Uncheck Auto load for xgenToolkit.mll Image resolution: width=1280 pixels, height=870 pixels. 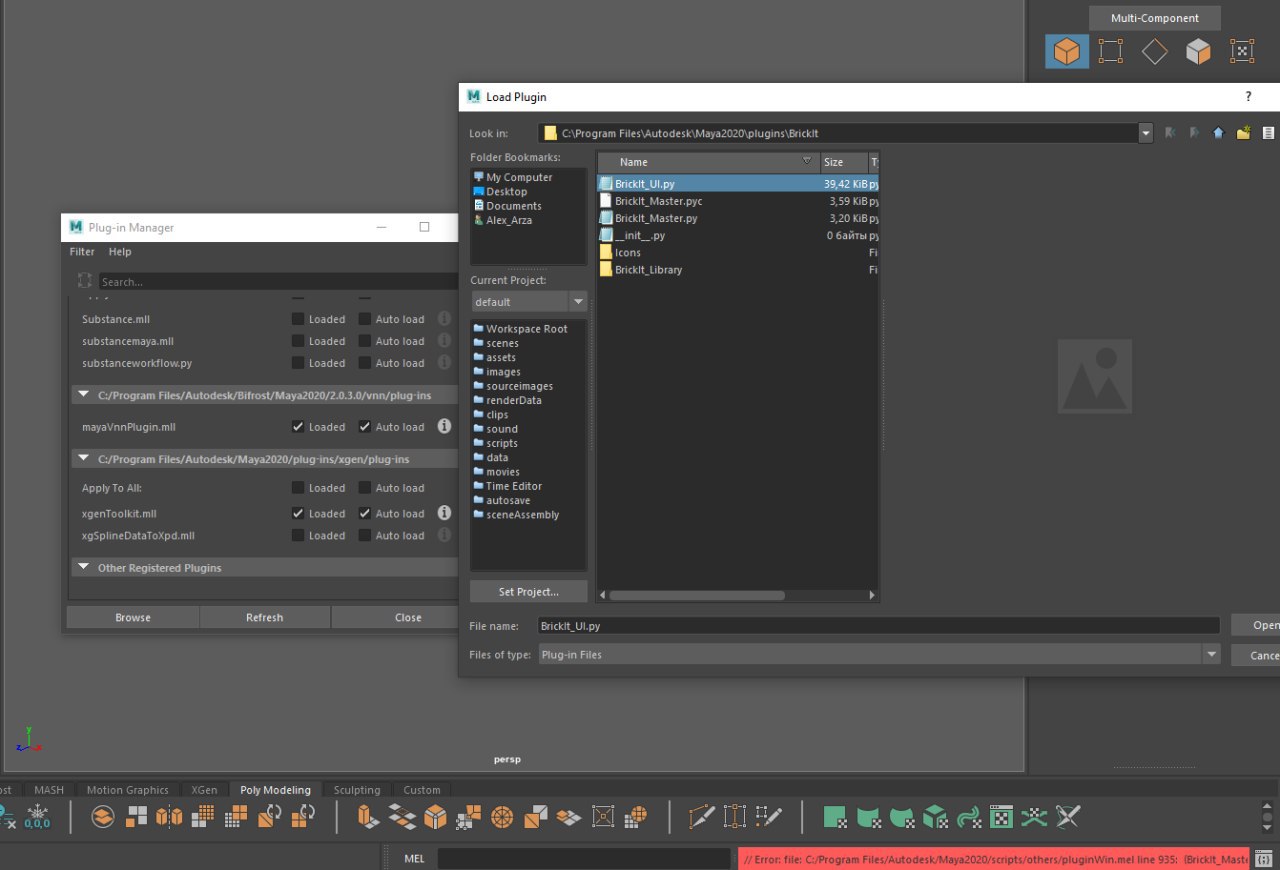[365, 513]
